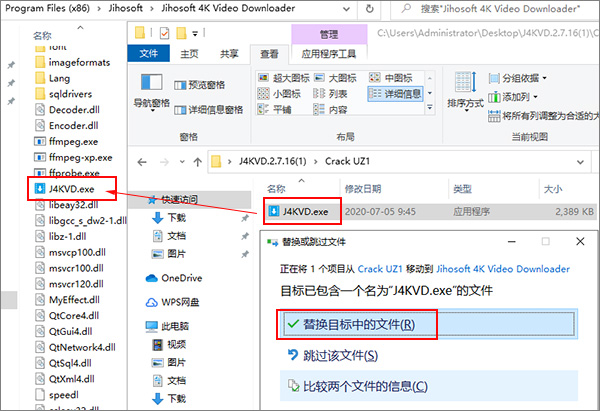Click the 管理 contextual tab header
This screenshot has height=411, width=600.
click(x=329, y=34)
